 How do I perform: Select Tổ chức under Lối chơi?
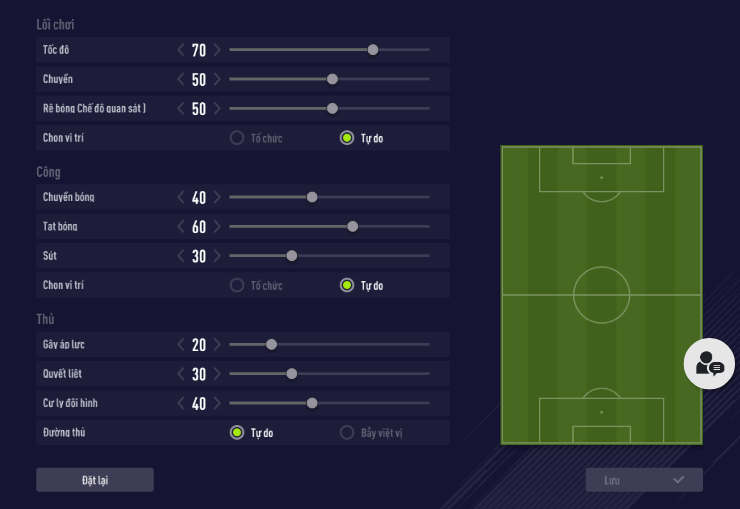point(237,138)
